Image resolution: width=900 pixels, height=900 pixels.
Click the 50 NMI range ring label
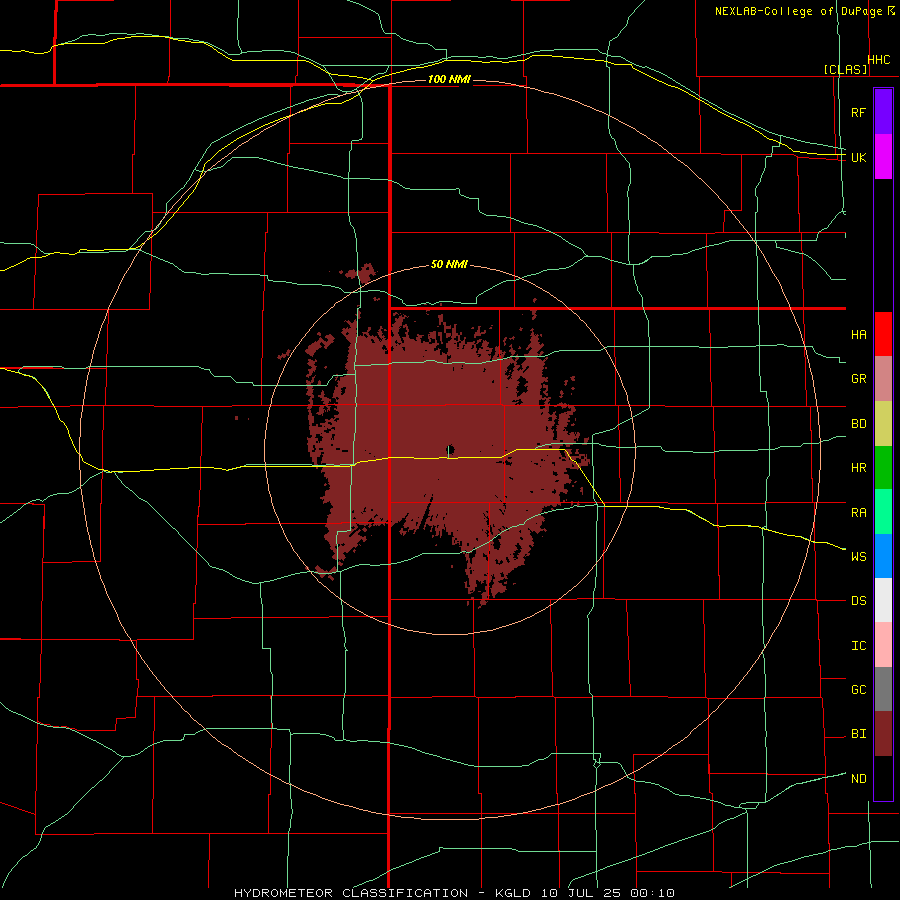click(x=449, y=265)
